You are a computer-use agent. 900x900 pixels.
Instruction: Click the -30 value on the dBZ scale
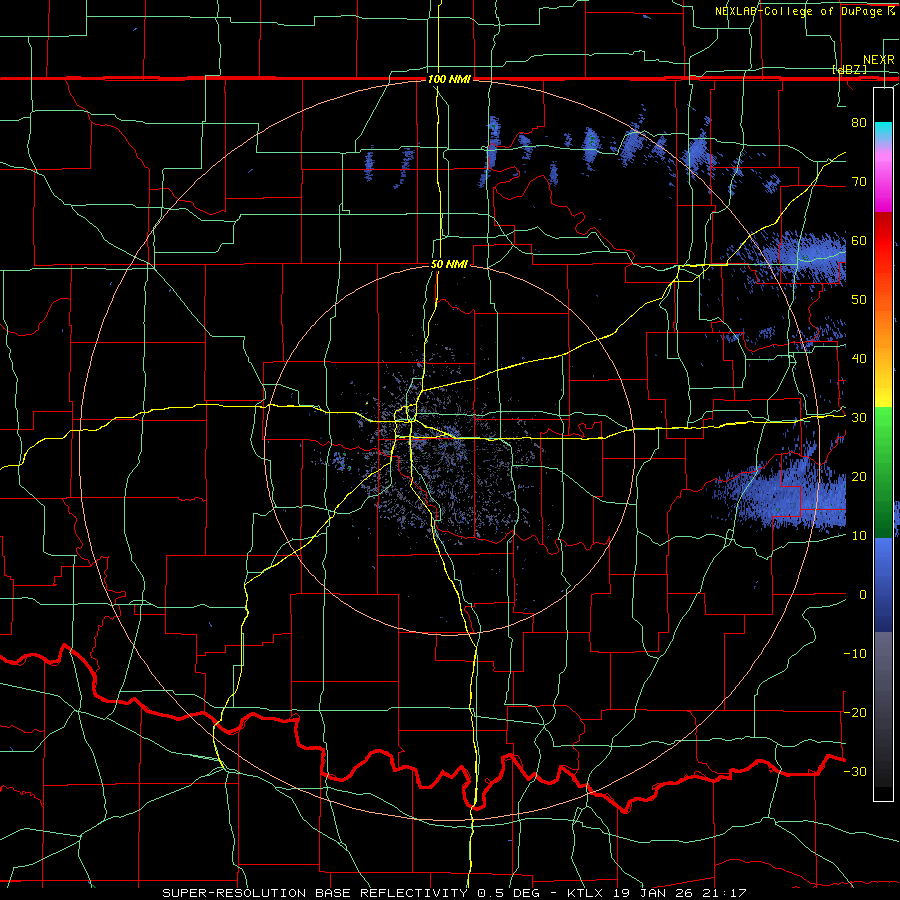tap(855, 771)
